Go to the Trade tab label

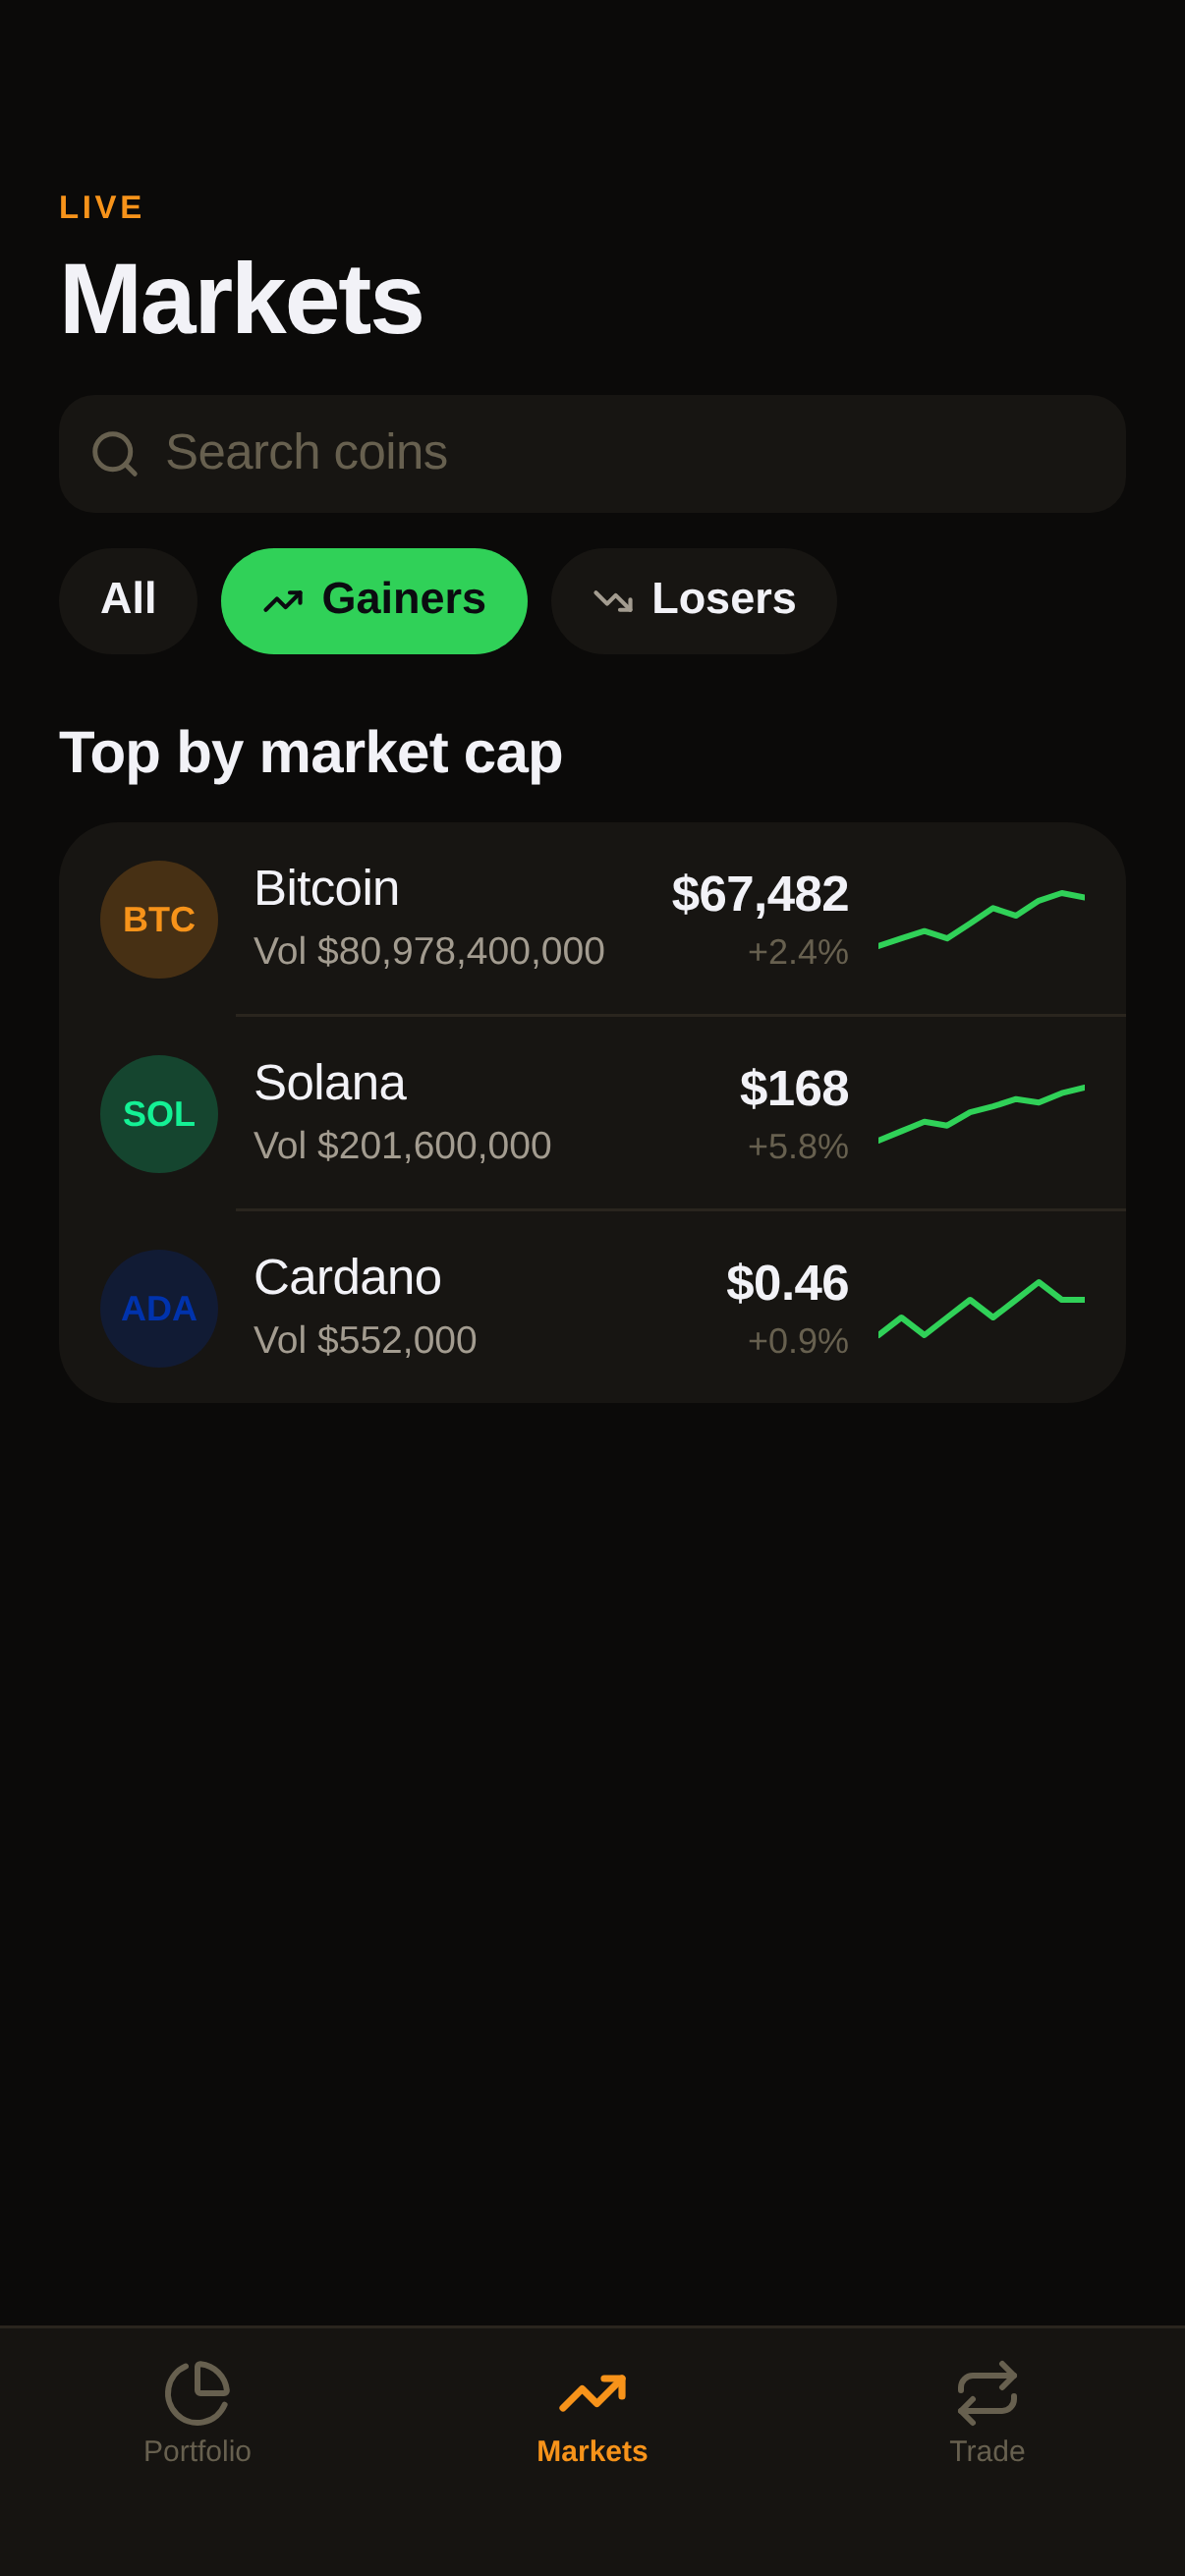(x=987, y=2451)
